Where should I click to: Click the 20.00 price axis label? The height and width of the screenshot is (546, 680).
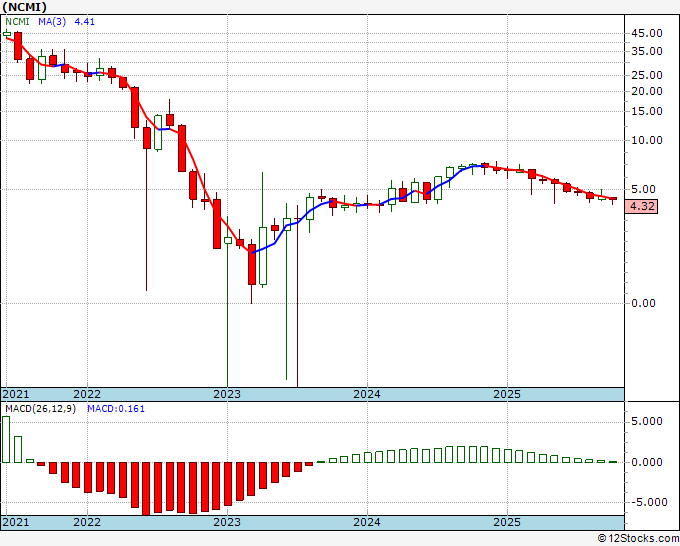(x=647, y=91)
